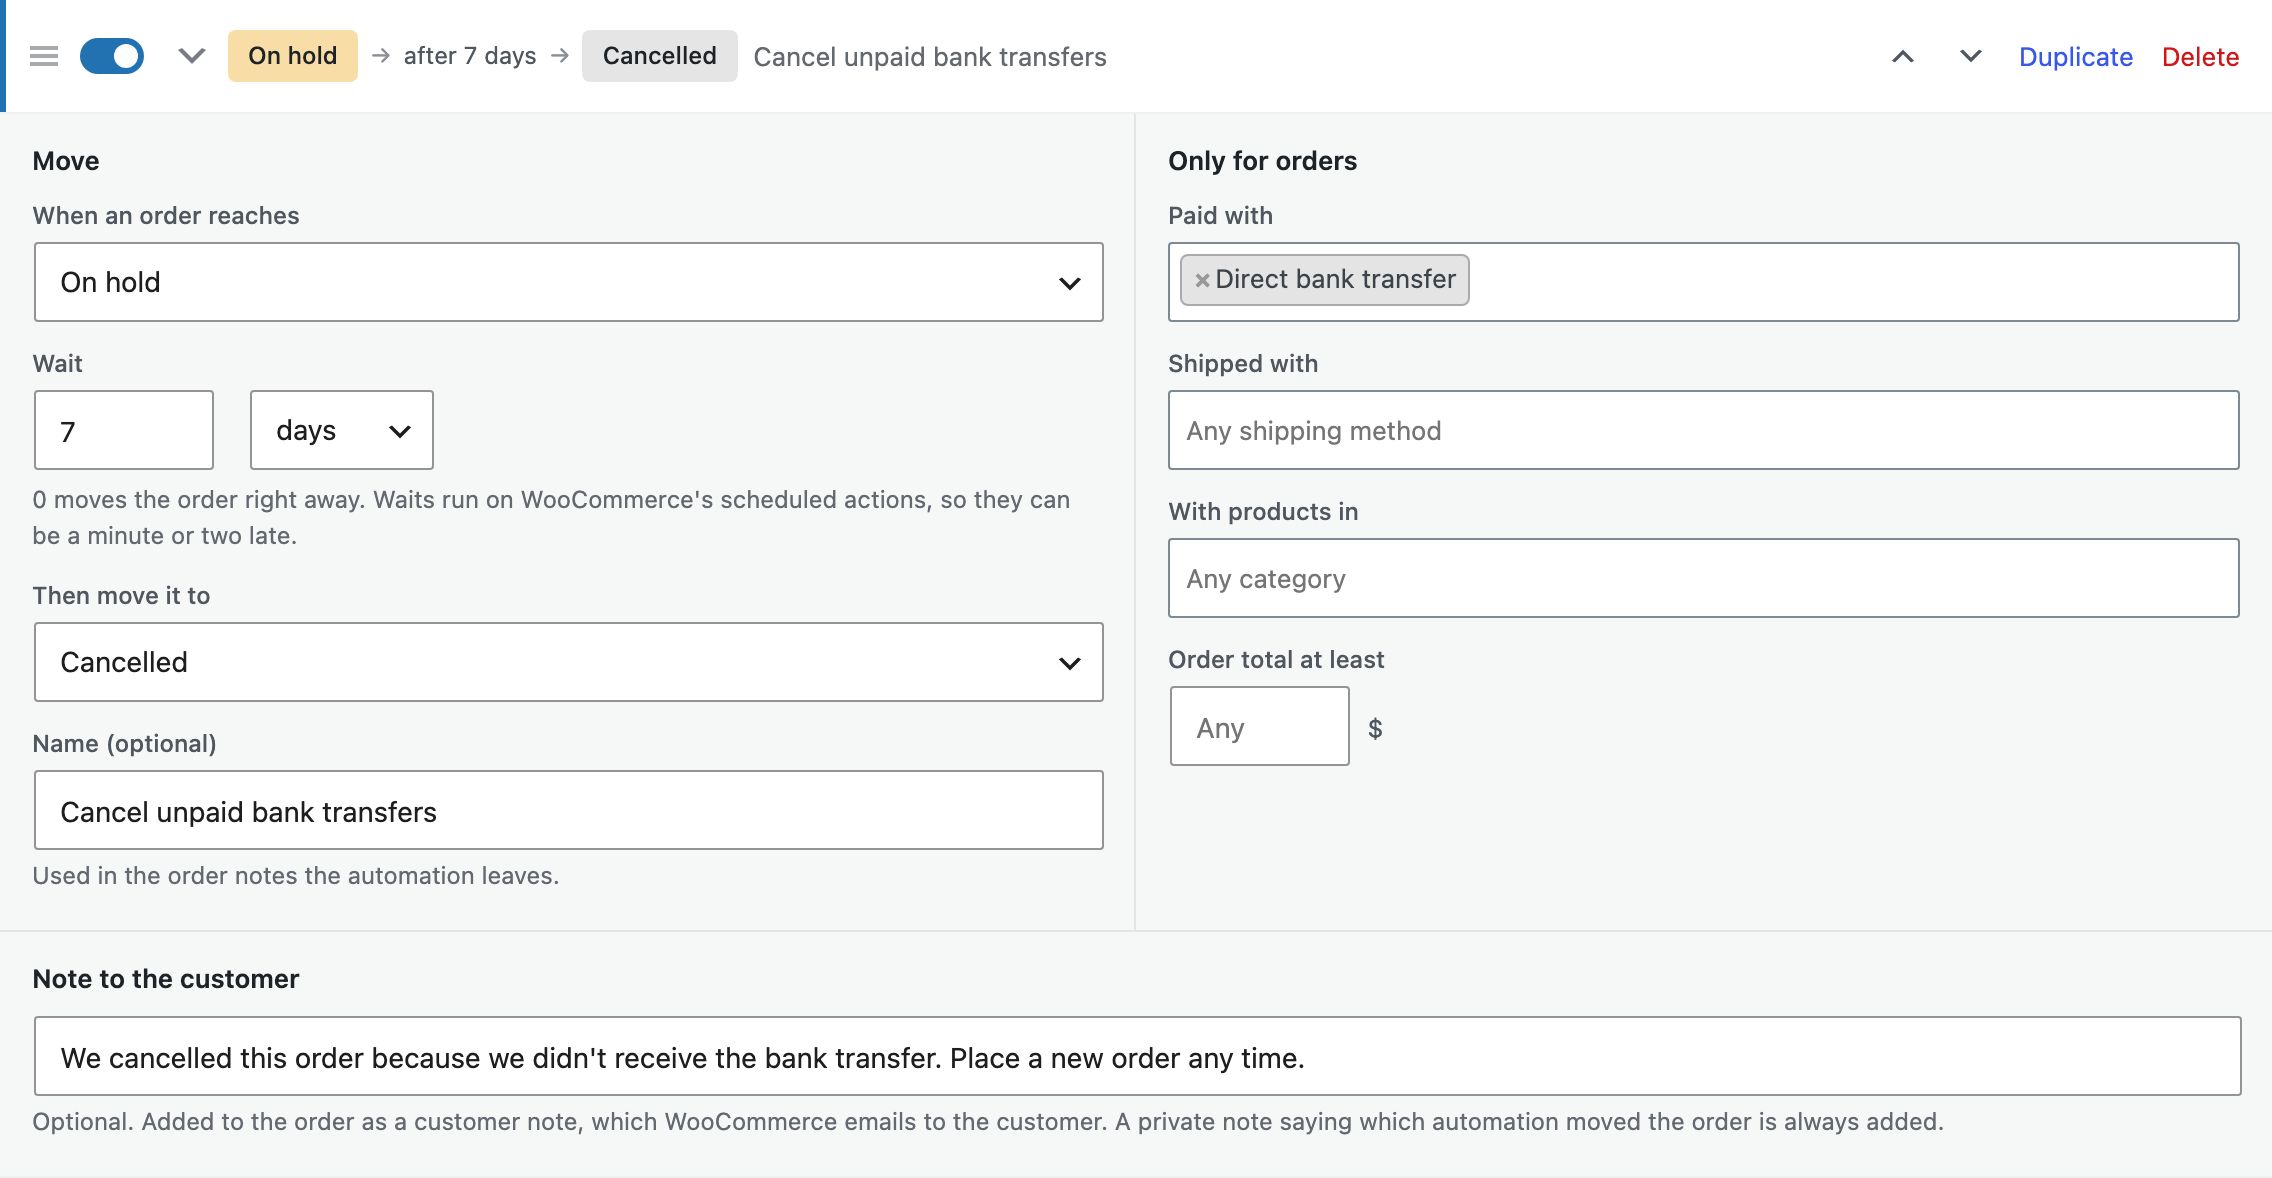Select the On hold status badge
The image size is (2272, 1178).
[293, 56]
